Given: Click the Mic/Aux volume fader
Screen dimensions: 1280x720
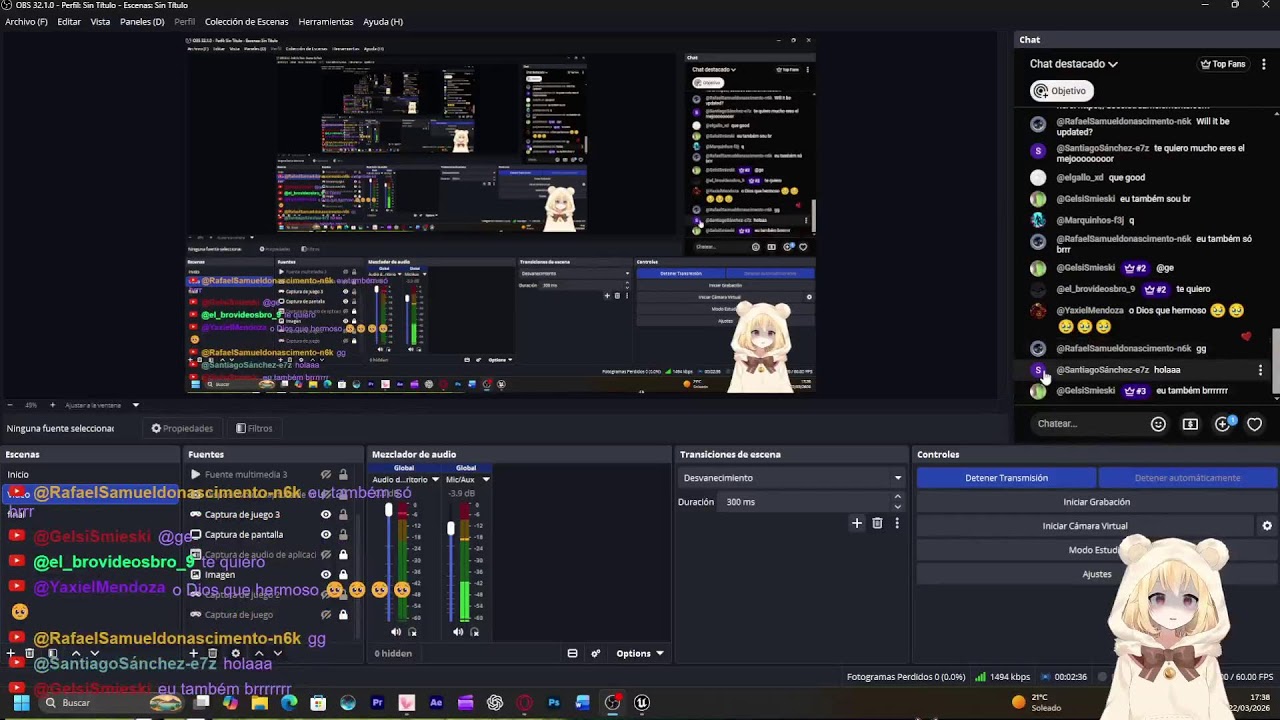Looking at the screenshot, I should click(x=450, y=527).
